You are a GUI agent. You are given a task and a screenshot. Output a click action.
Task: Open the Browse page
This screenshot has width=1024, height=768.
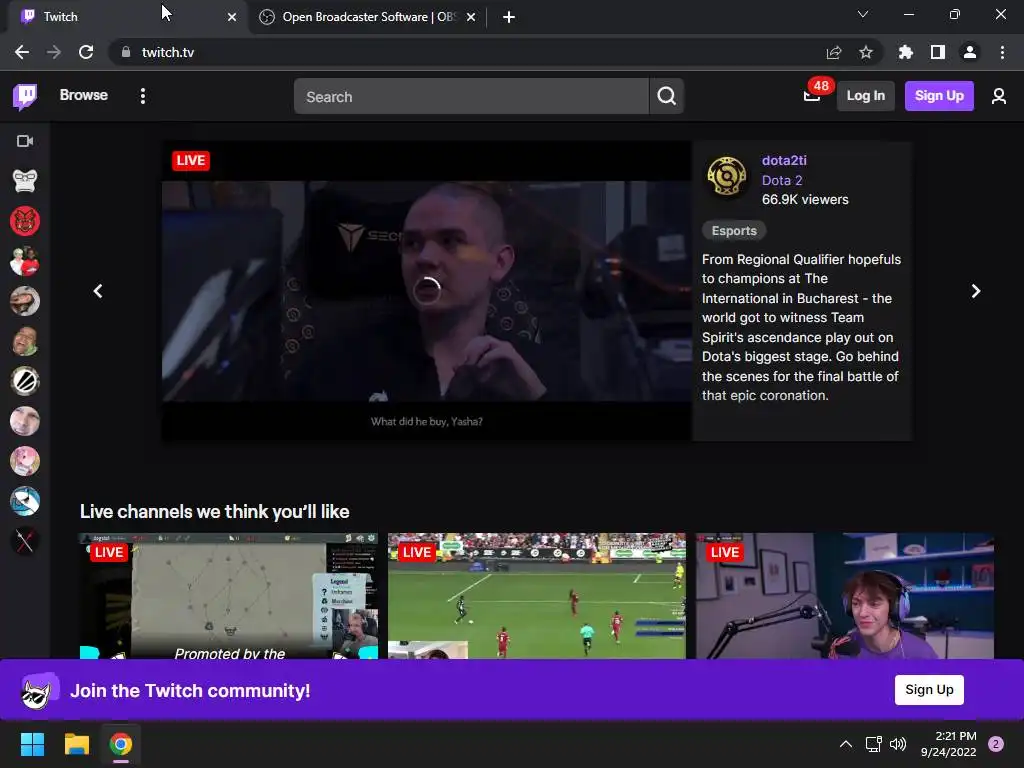tap(84, 95)
